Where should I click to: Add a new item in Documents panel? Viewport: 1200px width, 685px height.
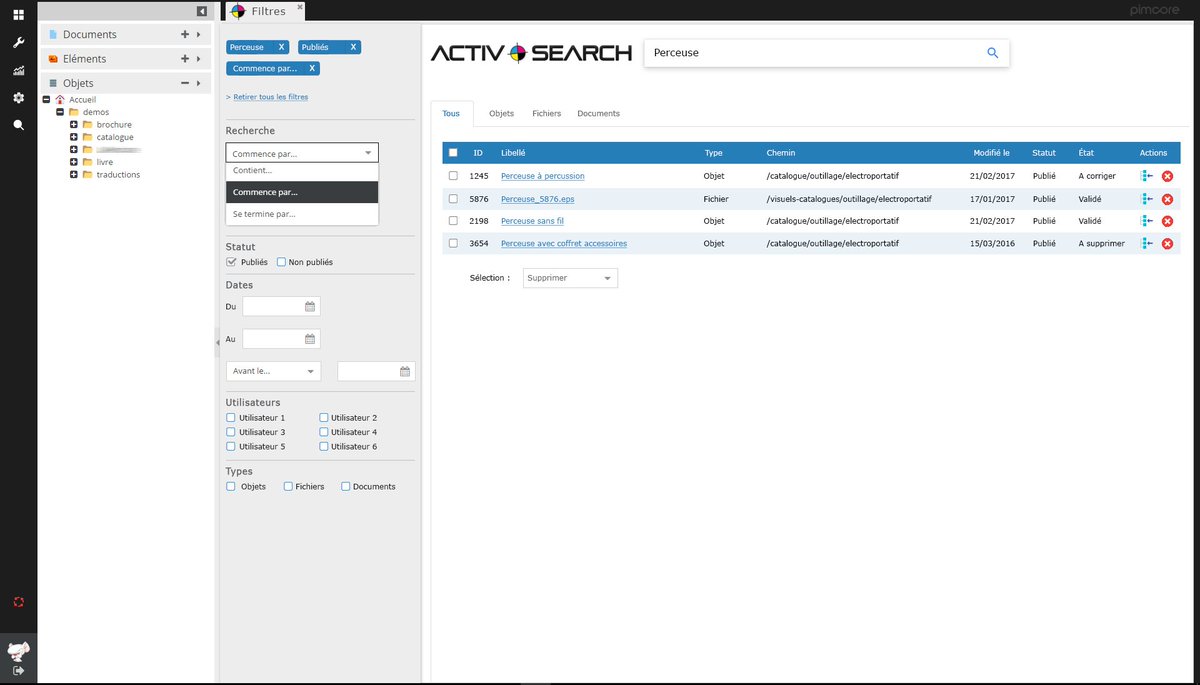(184, 34)
